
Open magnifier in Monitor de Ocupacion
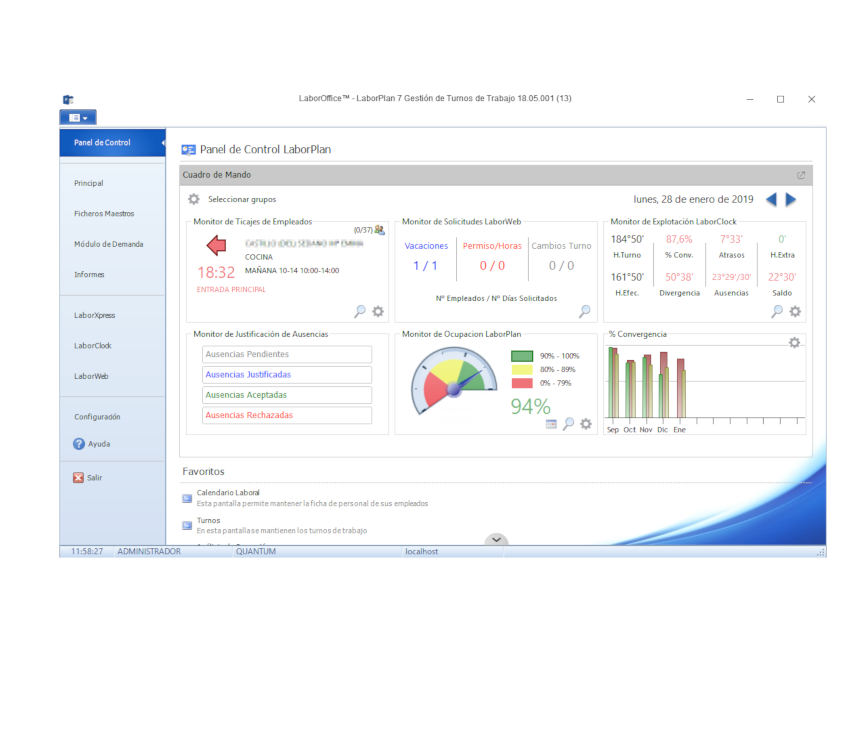[568, 423]
